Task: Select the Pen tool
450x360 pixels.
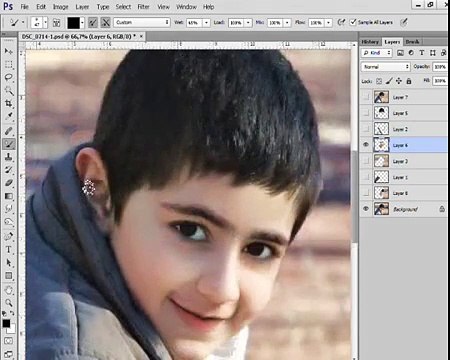Action: click(x=9, y=236)
